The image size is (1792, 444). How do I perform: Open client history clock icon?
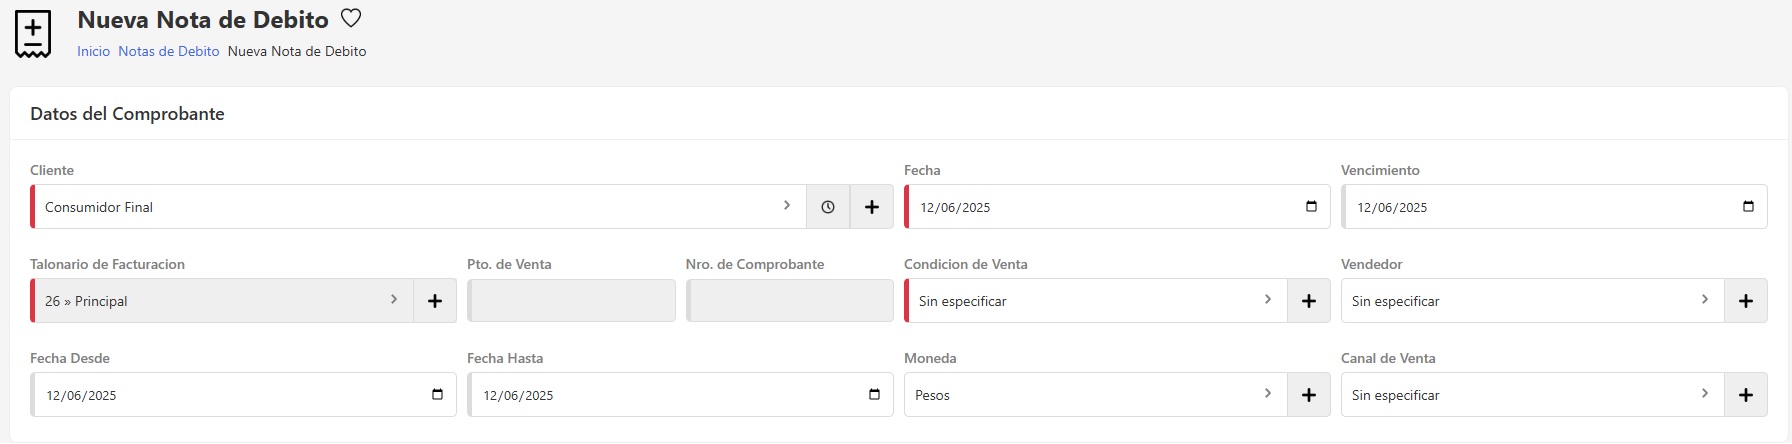(x=828, y=207)
